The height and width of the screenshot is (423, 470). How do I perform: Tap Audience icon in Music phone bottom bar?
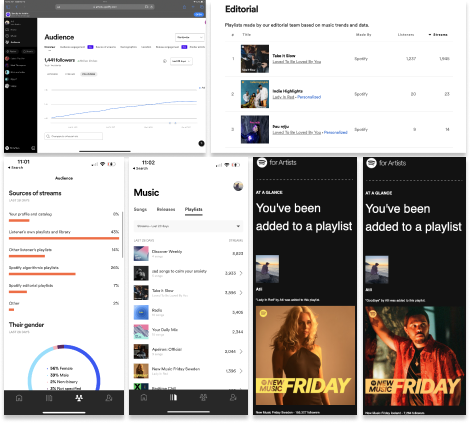tap(203, 397)
